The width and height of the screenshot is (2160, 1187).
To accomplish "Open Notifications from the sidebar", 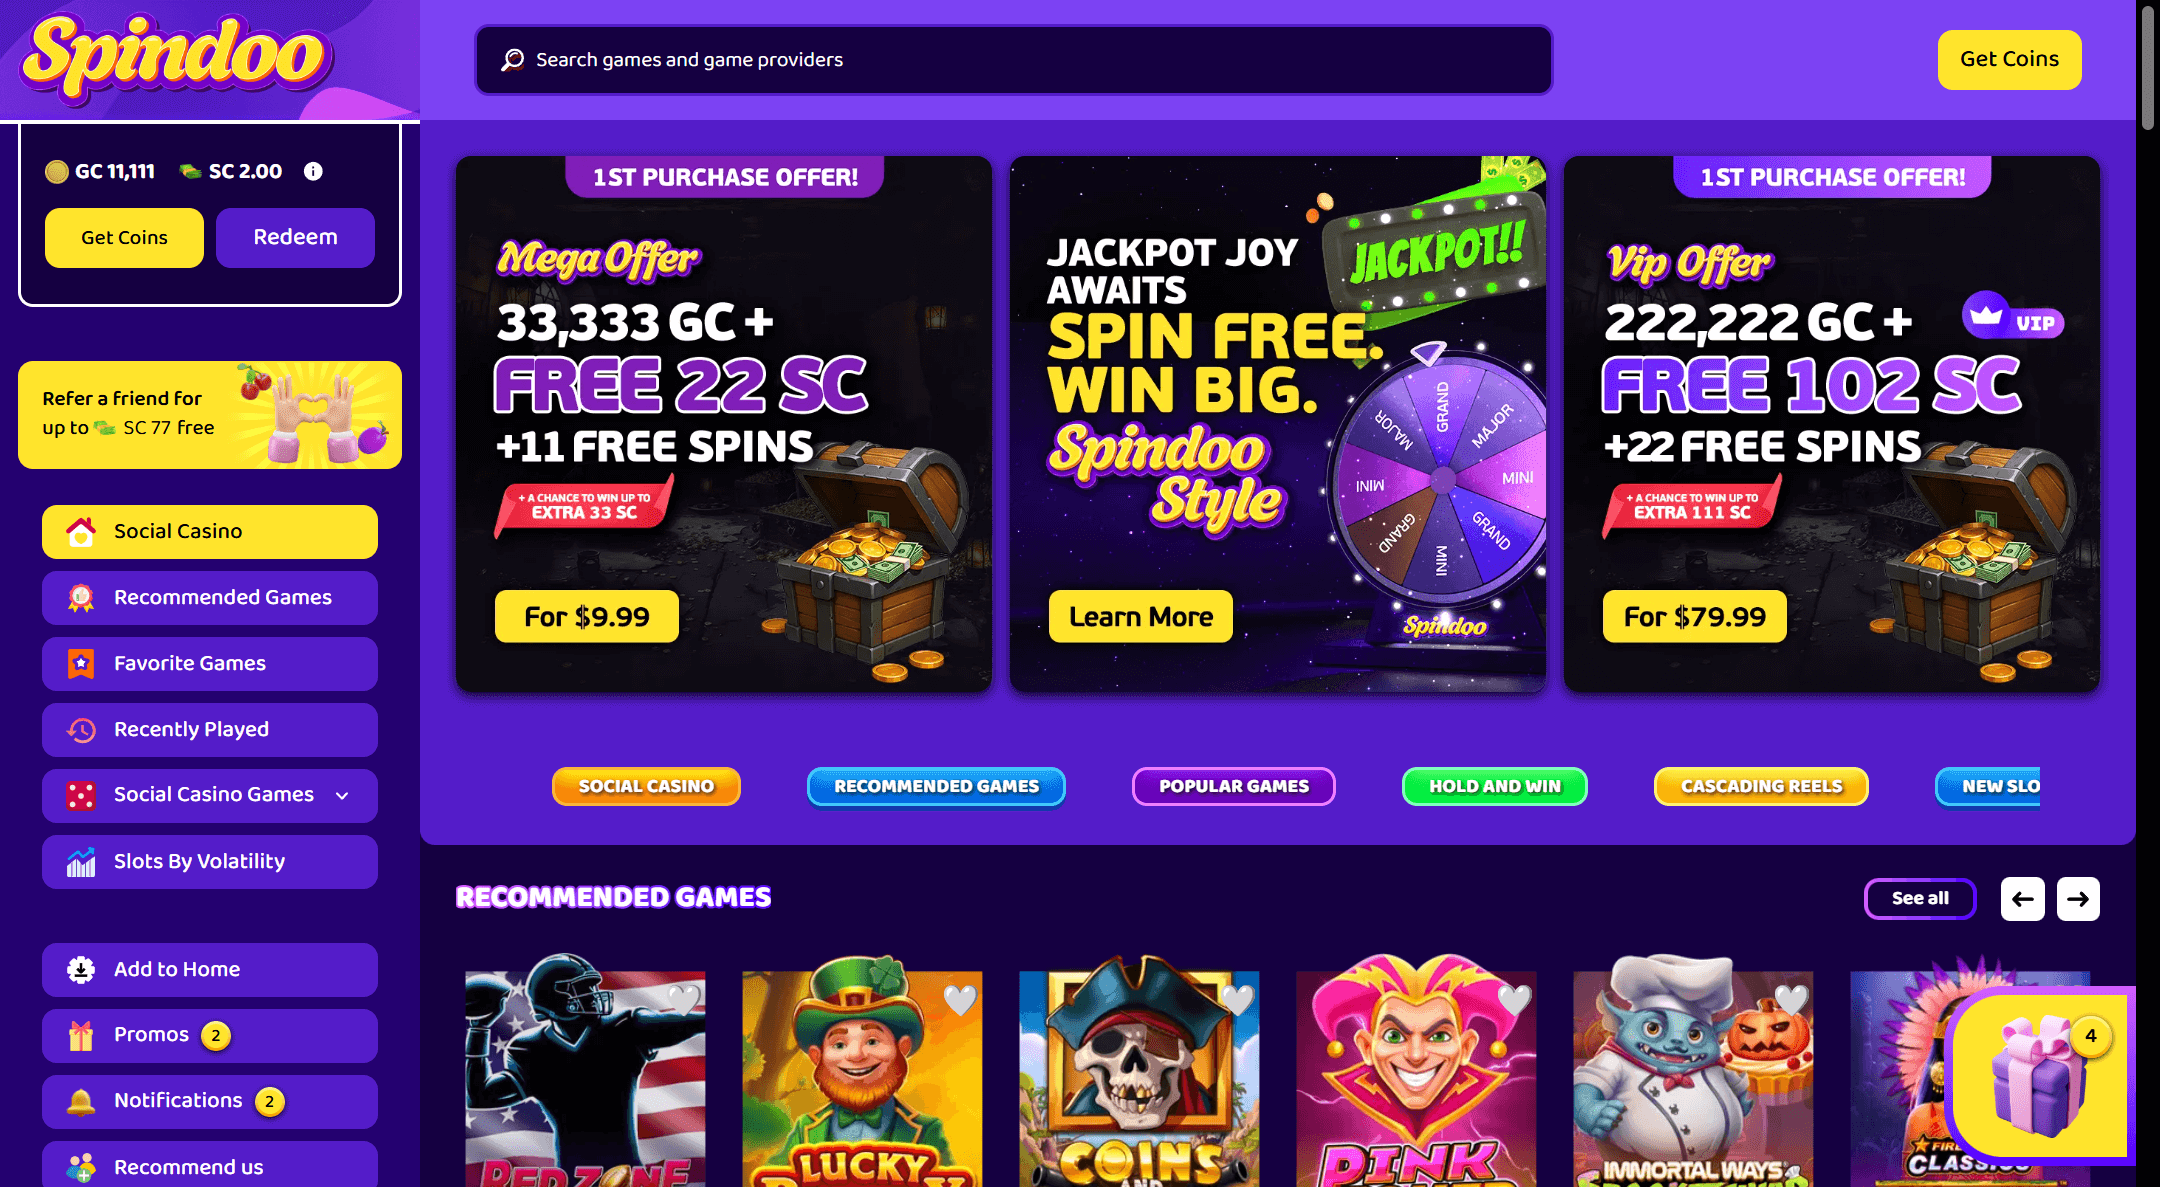I will coord(210,1102).
